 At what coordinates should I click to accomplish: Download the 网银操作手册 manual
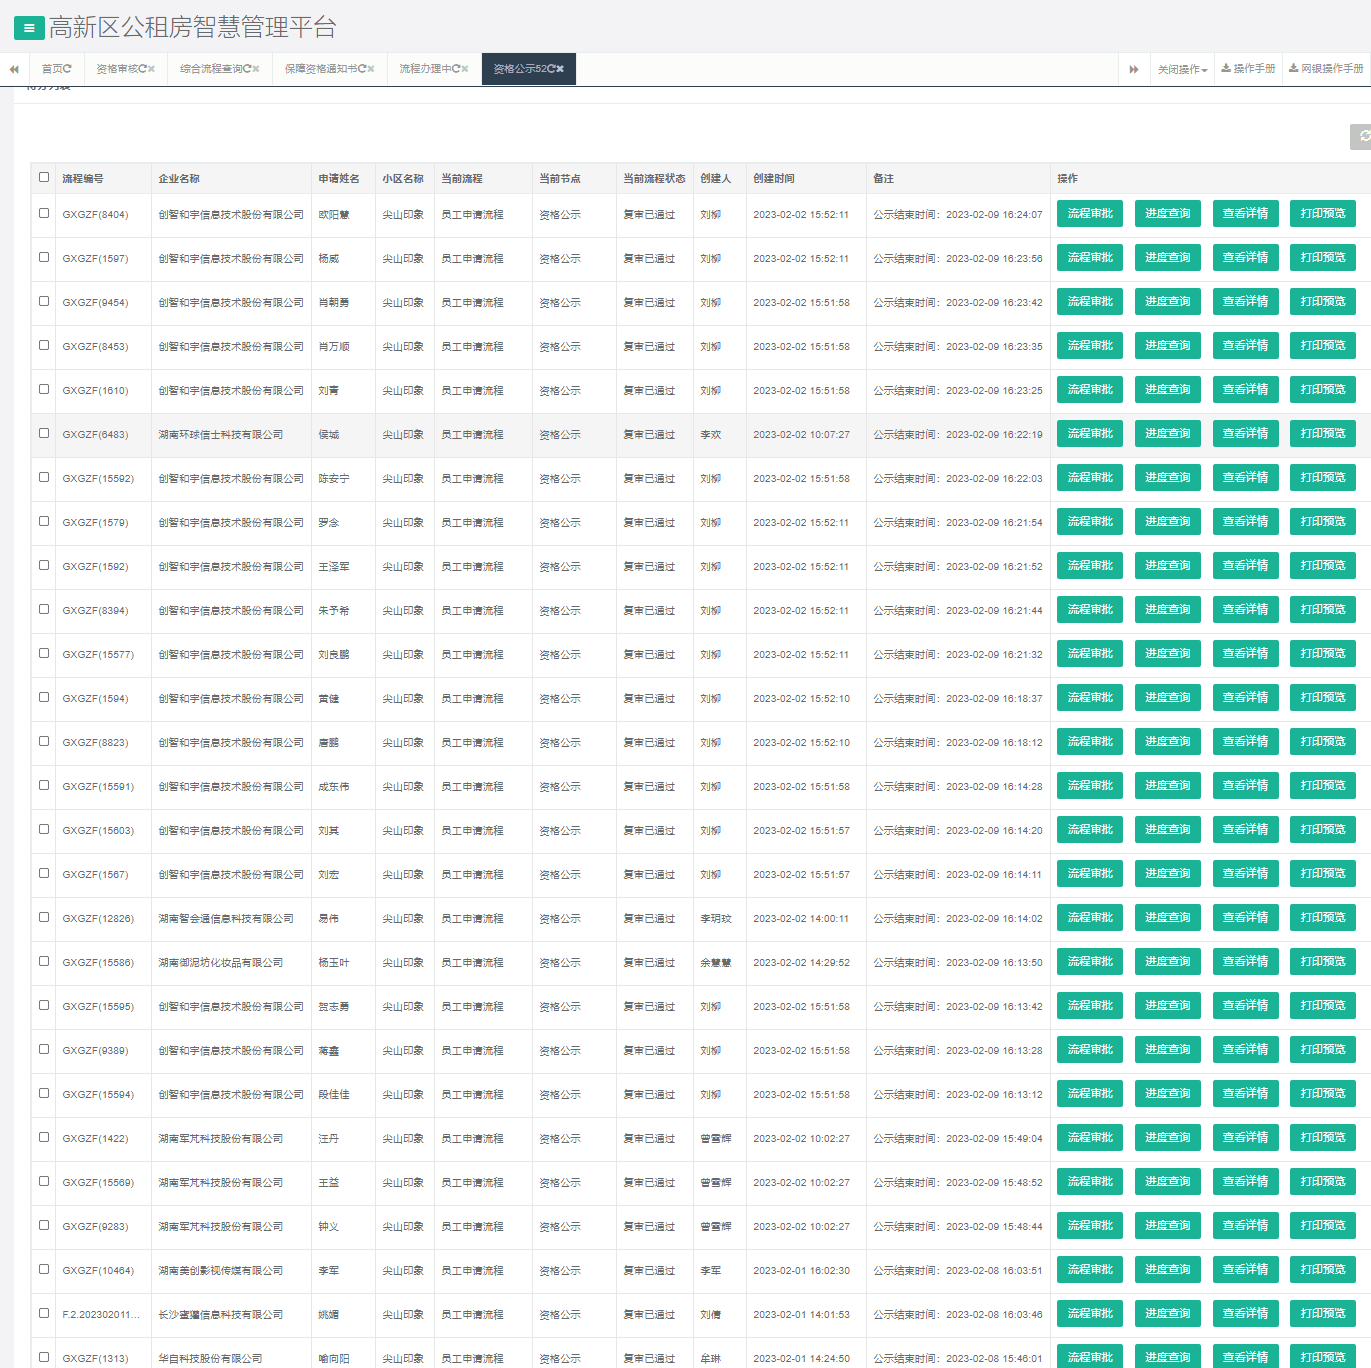point(1326,69)
